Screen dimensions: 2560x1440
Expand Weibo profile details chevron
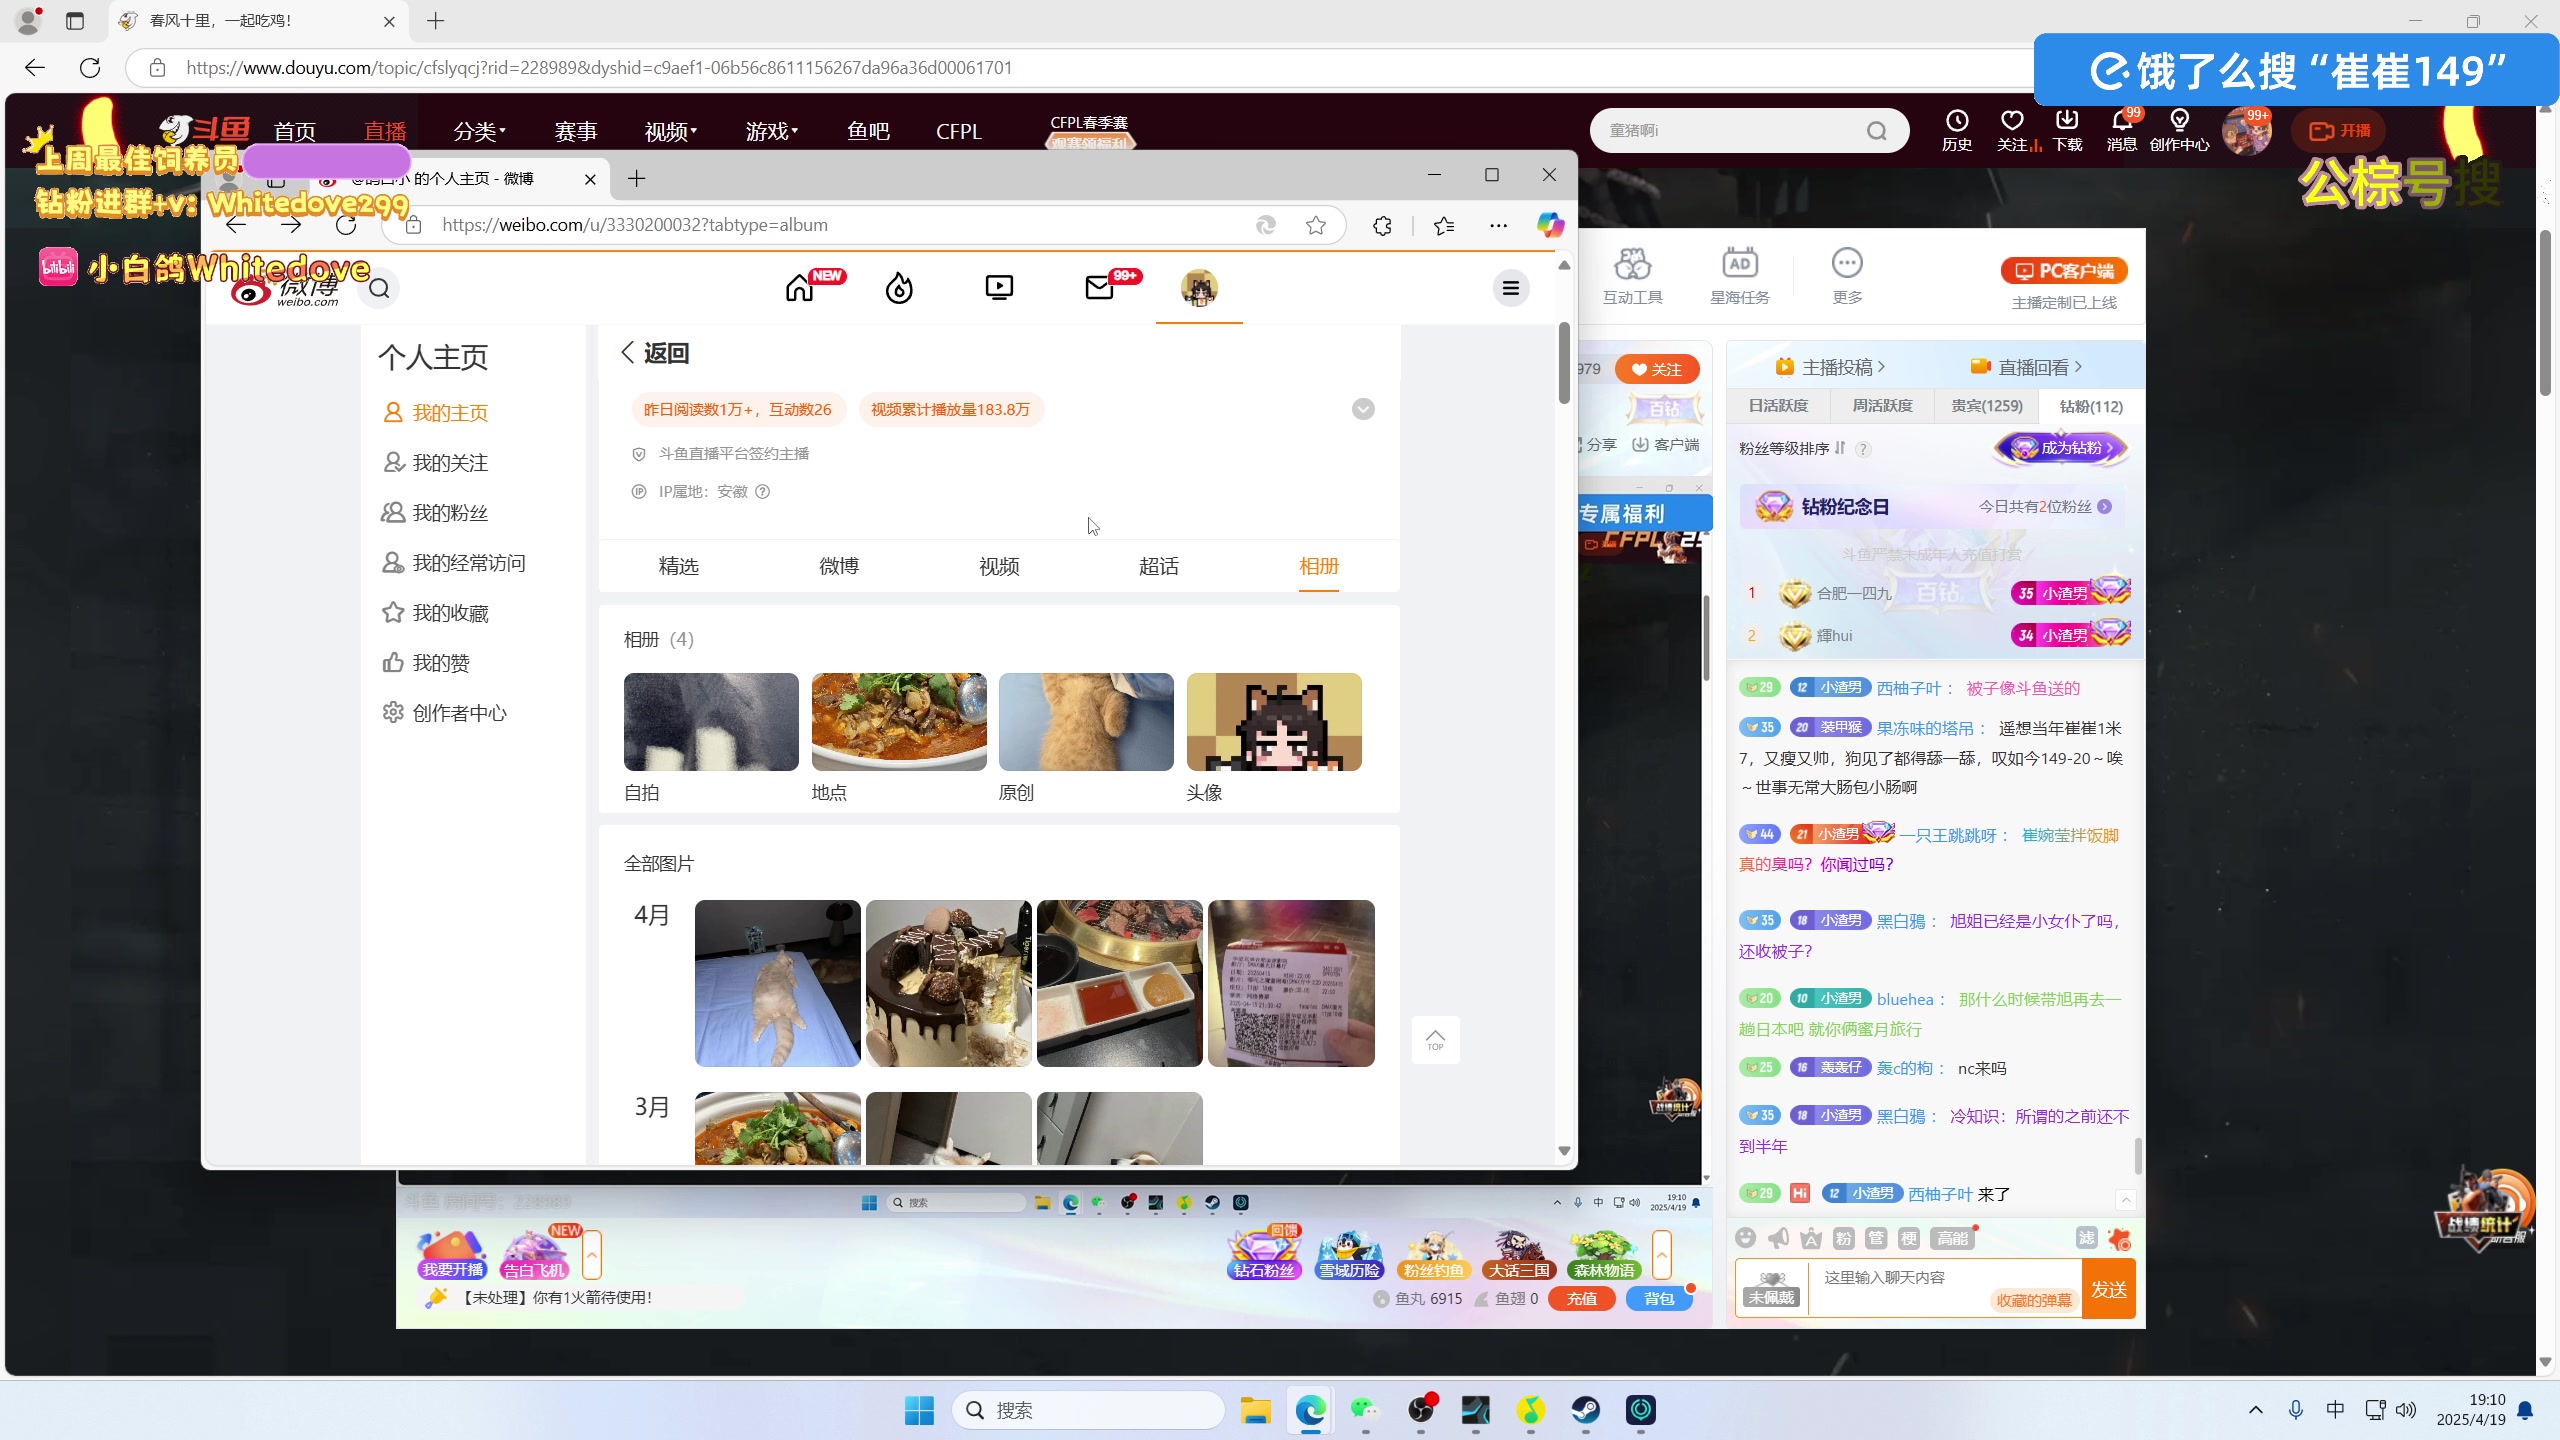tap(1362, 409)
